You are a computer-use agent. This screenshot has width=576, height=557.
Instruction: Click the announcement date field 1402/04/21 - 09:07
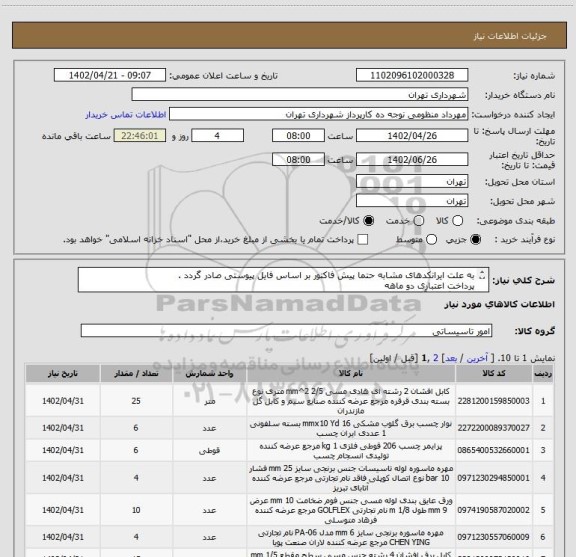110,75
